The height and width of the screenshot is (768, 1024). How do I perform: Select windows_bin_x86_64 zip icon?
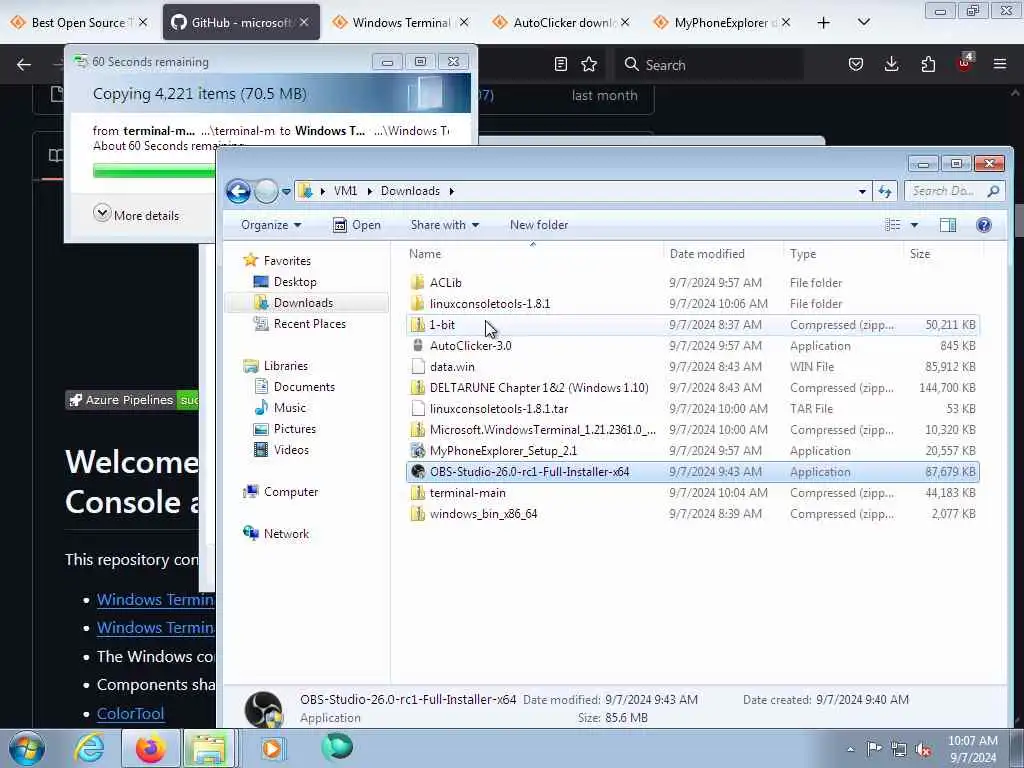(x=418, y=514)
